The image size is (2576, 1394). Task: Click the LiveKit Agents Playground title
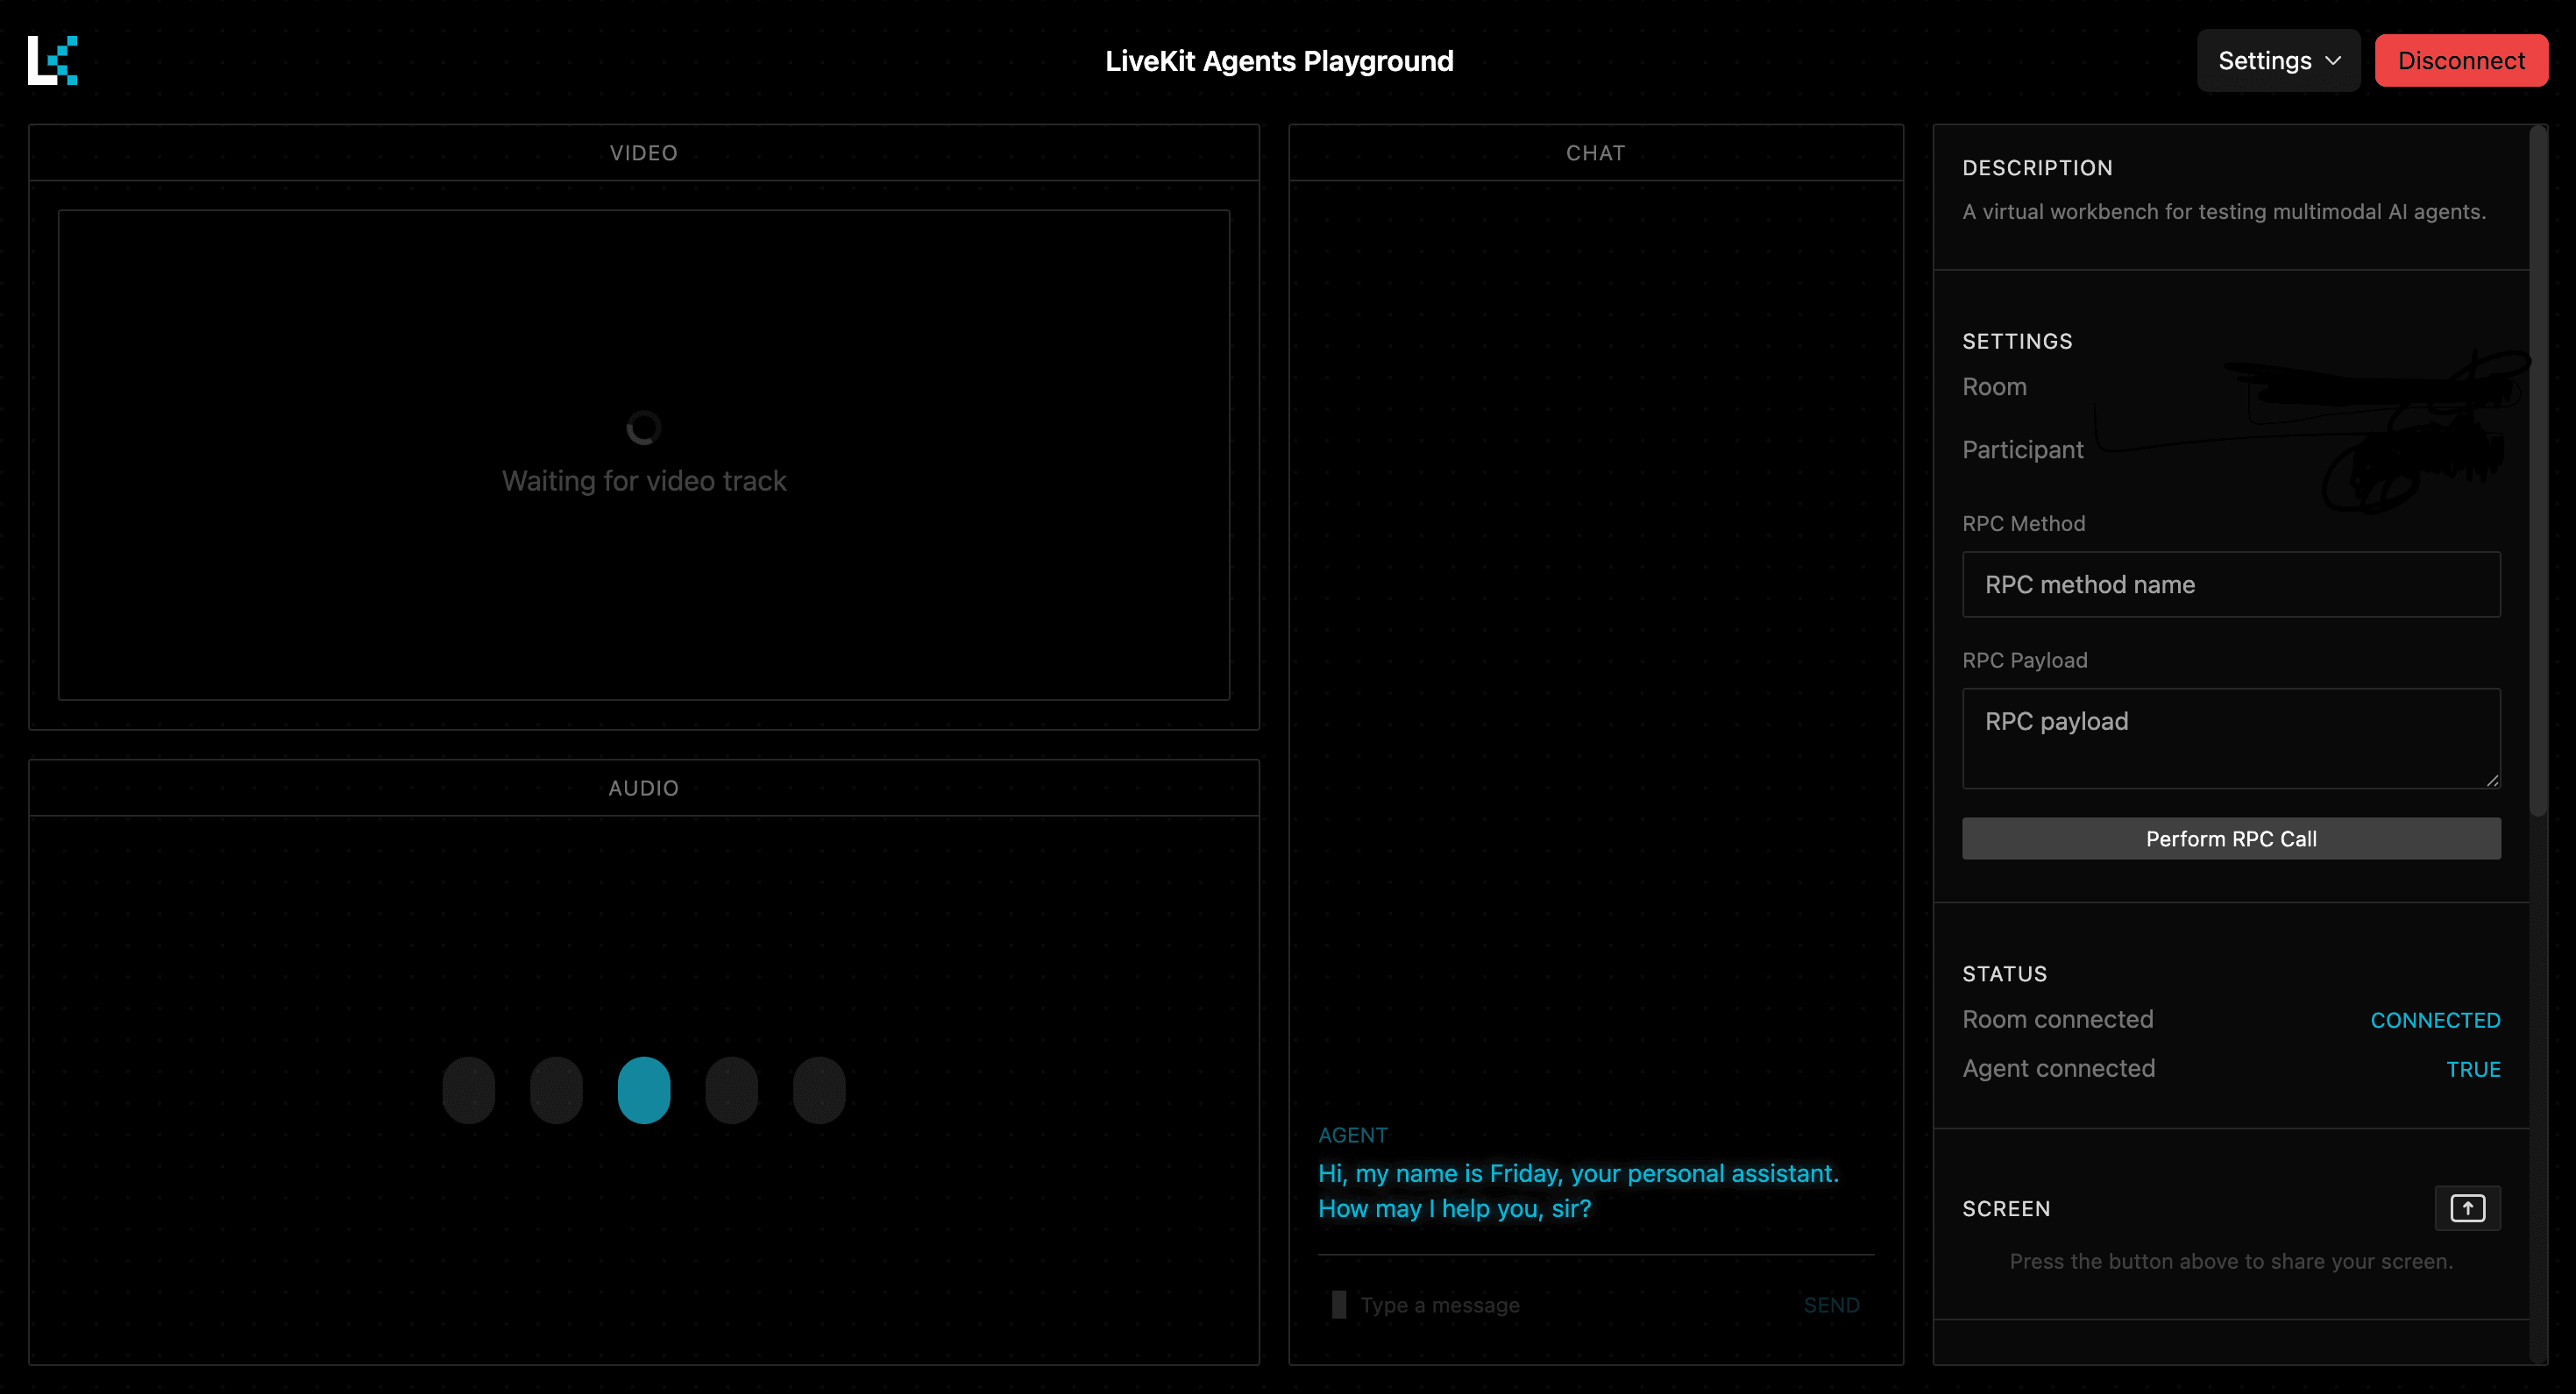point(1279,61)
